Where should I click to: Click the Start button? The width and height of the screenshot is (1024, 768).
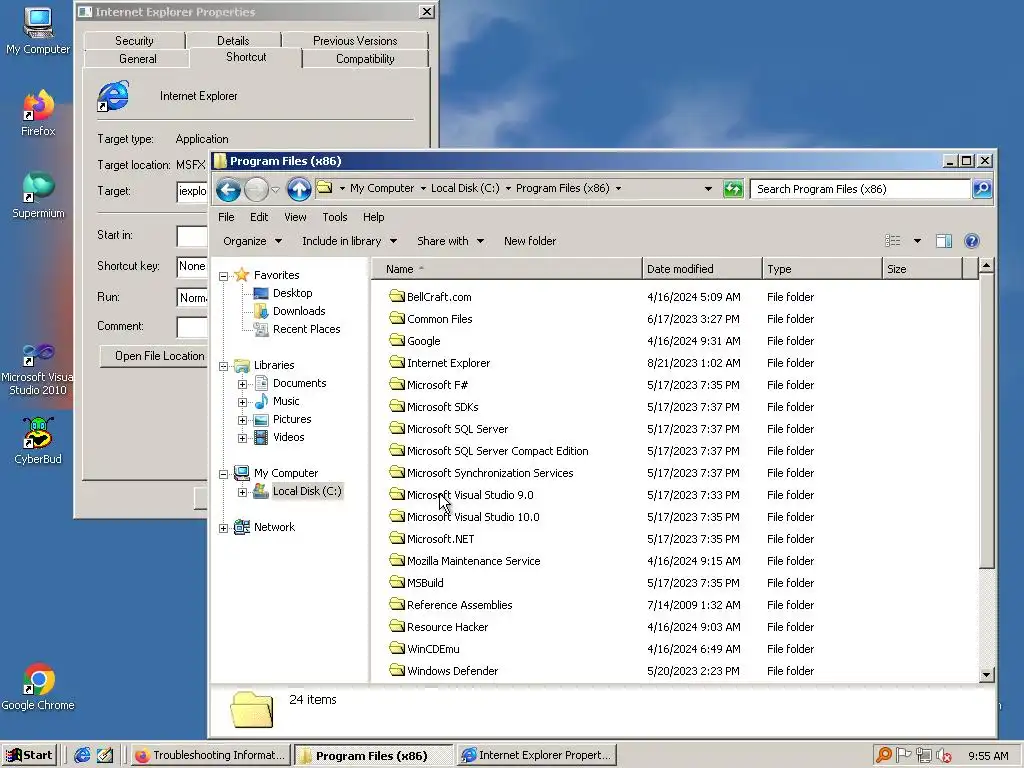(x=29, y=756)
